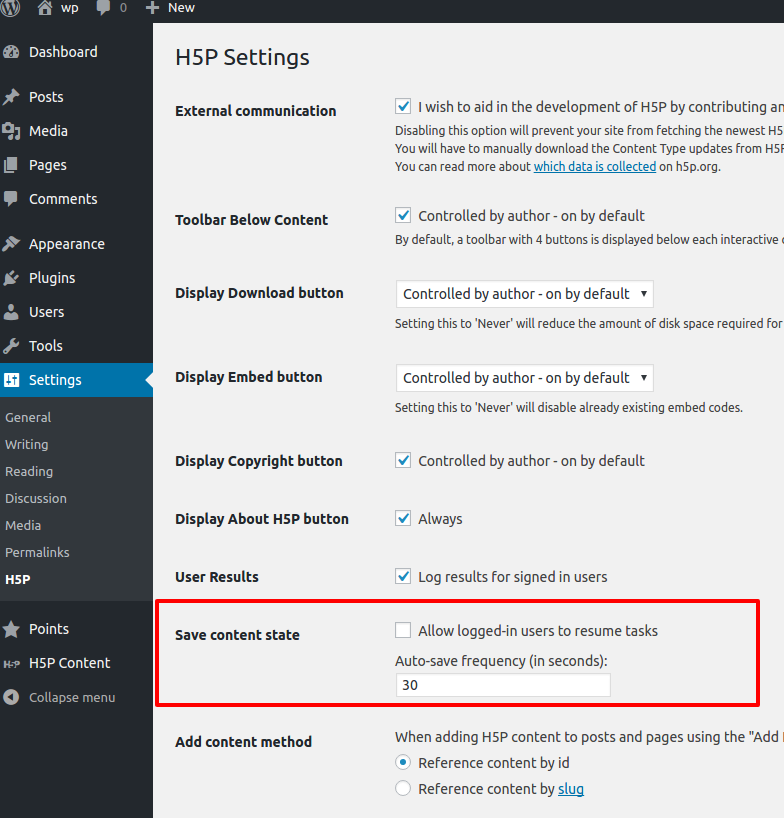
Task: Open Media settings submenu item
Action: click(23, 525)
